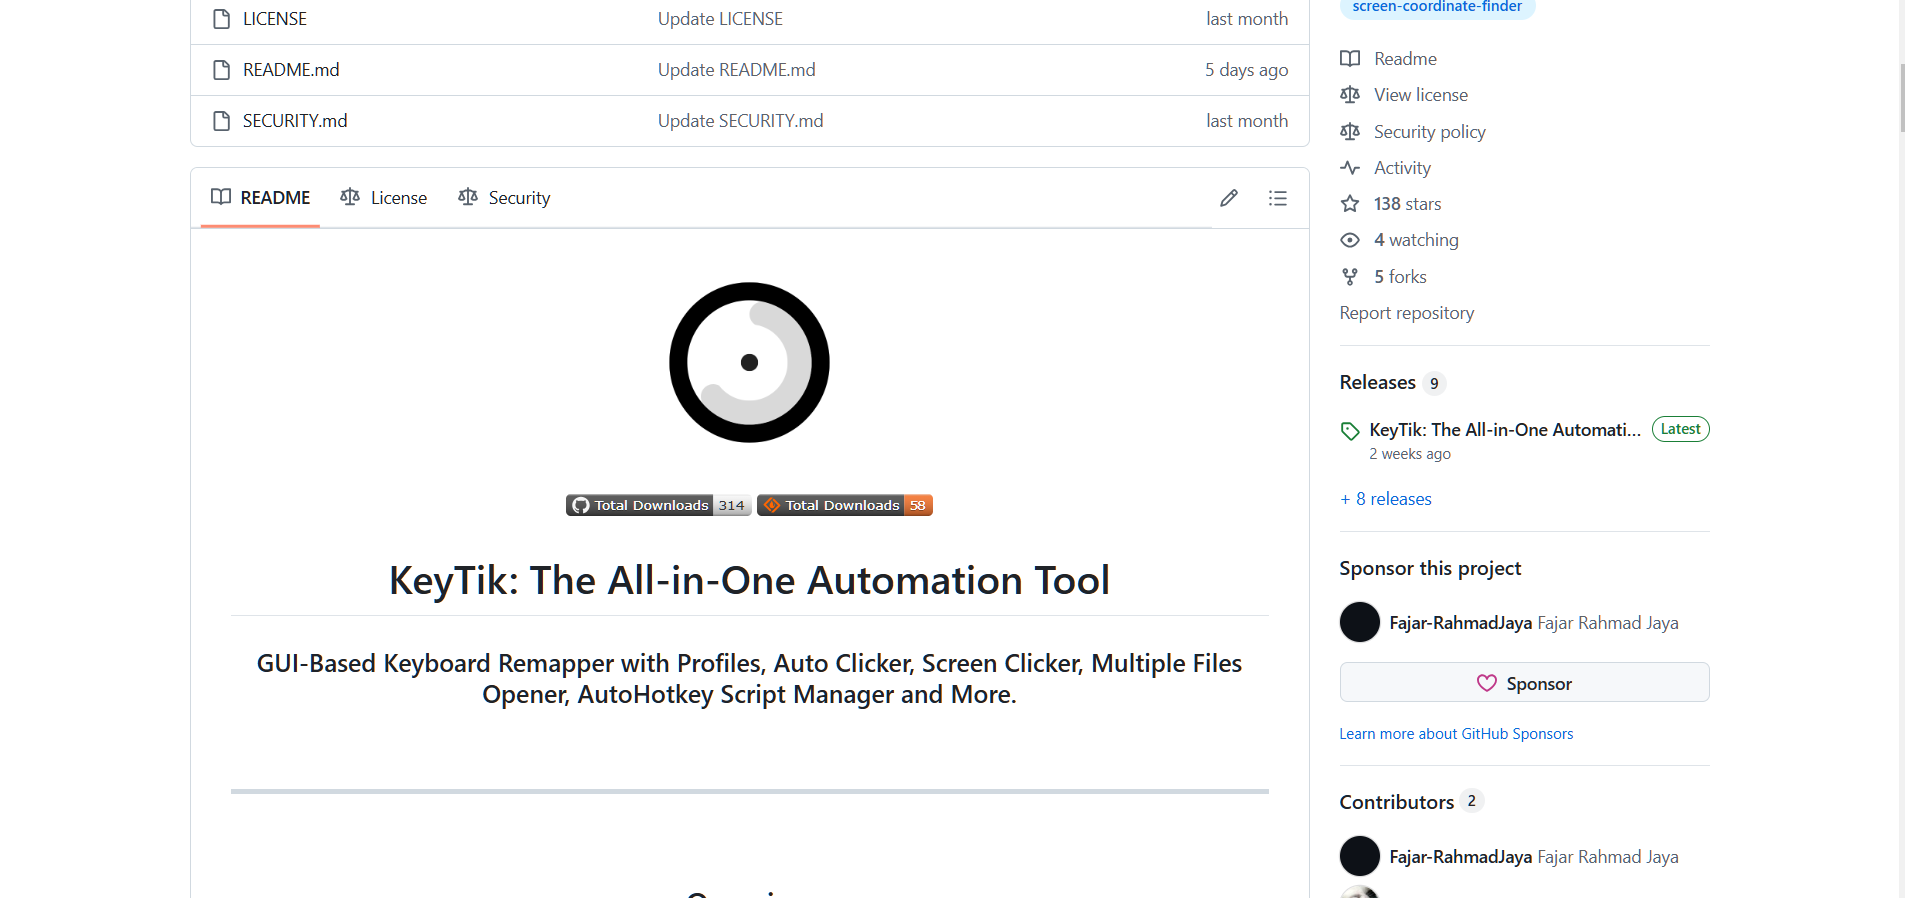Open the README.md file

tap(291, 70)
